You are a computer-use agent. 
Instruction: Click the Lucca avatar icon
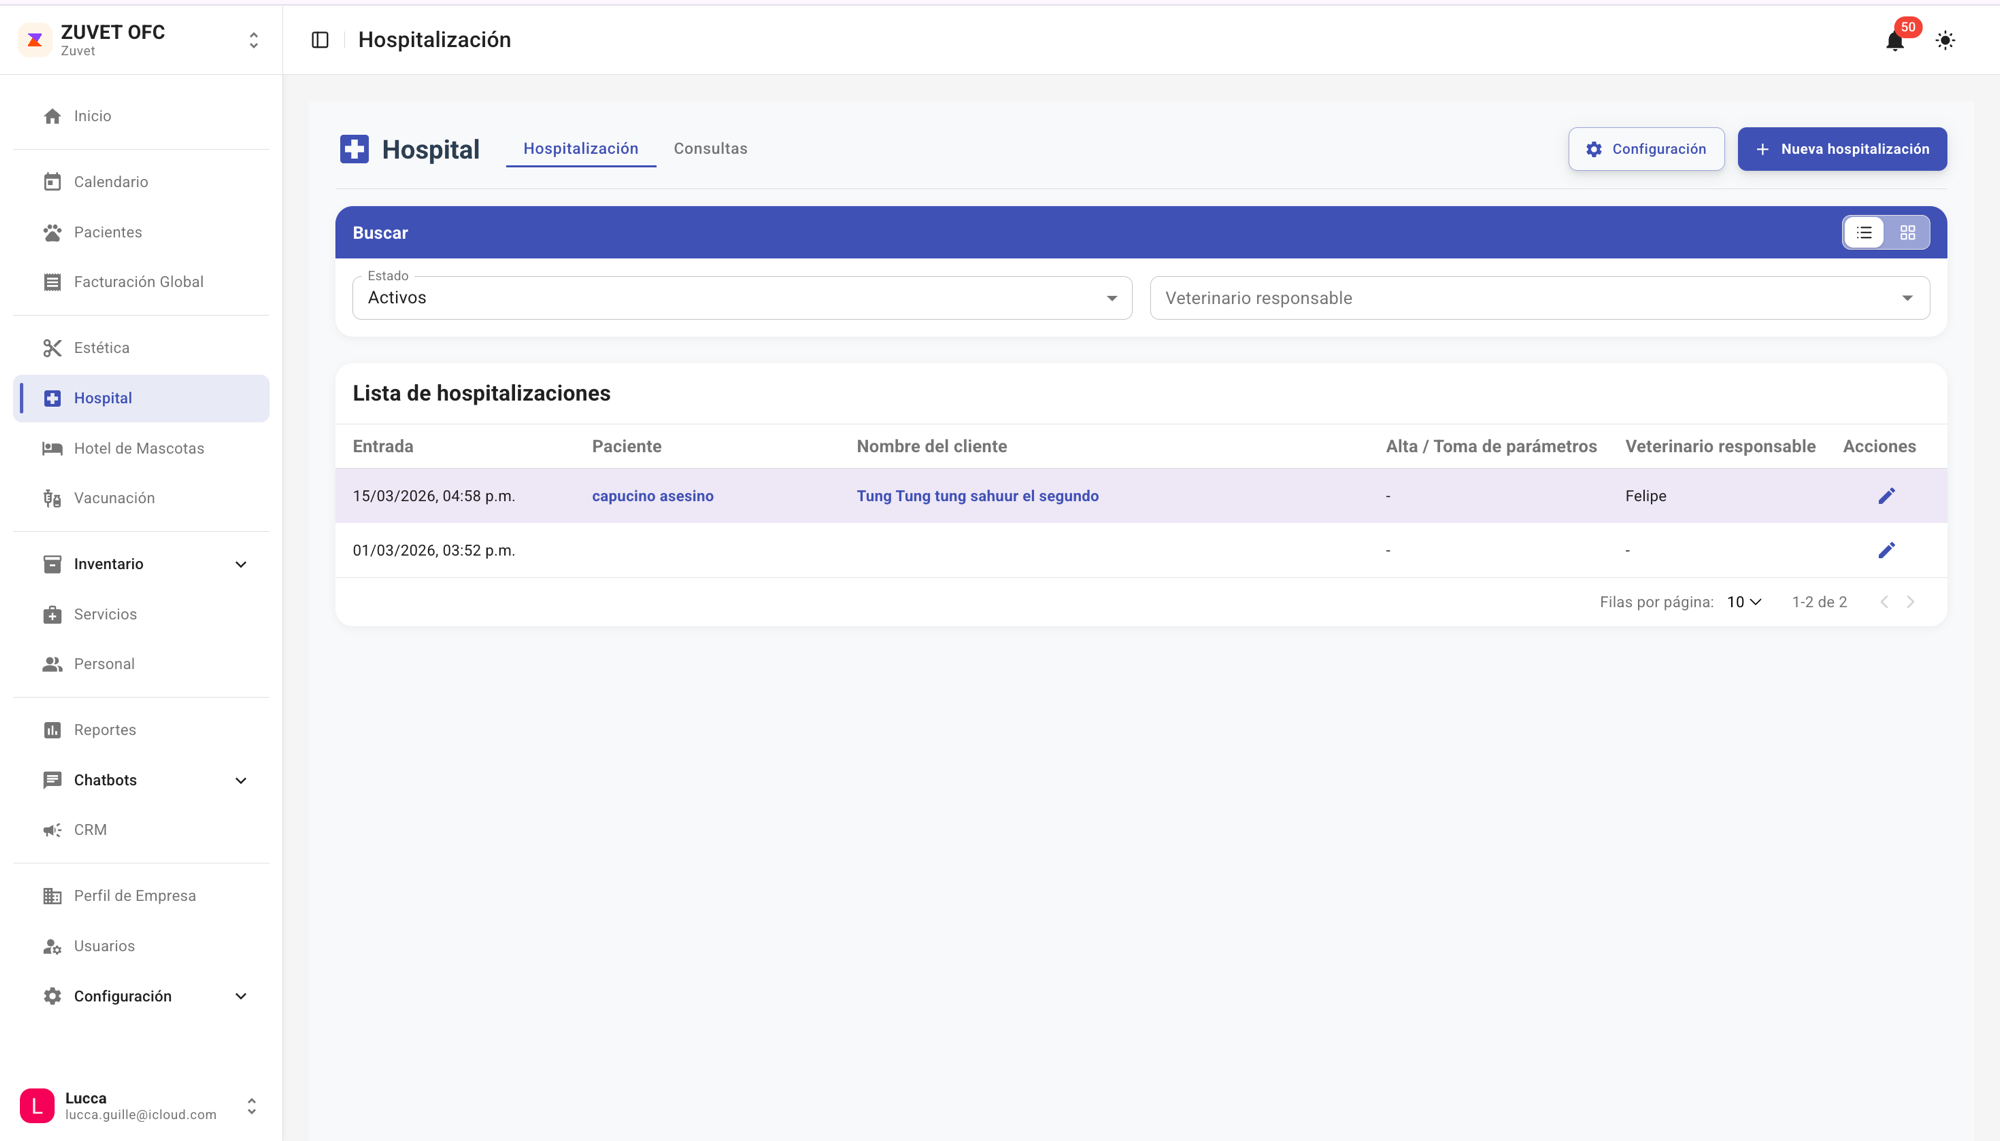37,1106
